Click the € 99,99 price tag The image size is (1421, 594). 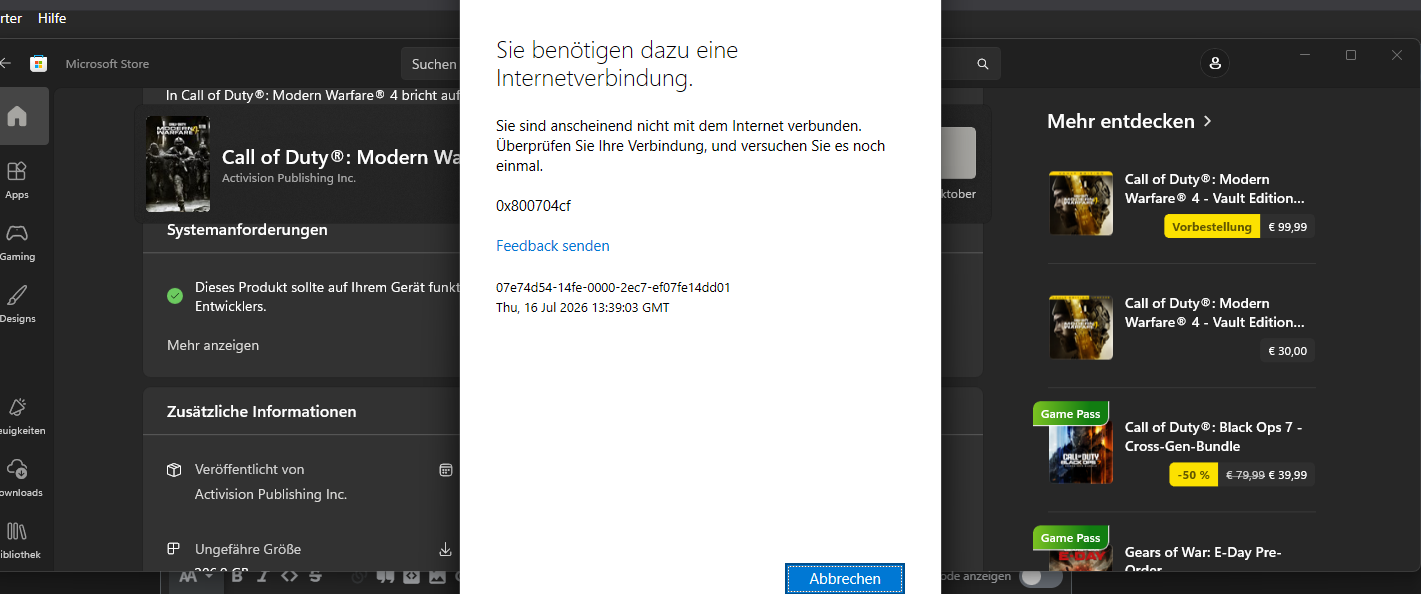tap(1287, 227)
